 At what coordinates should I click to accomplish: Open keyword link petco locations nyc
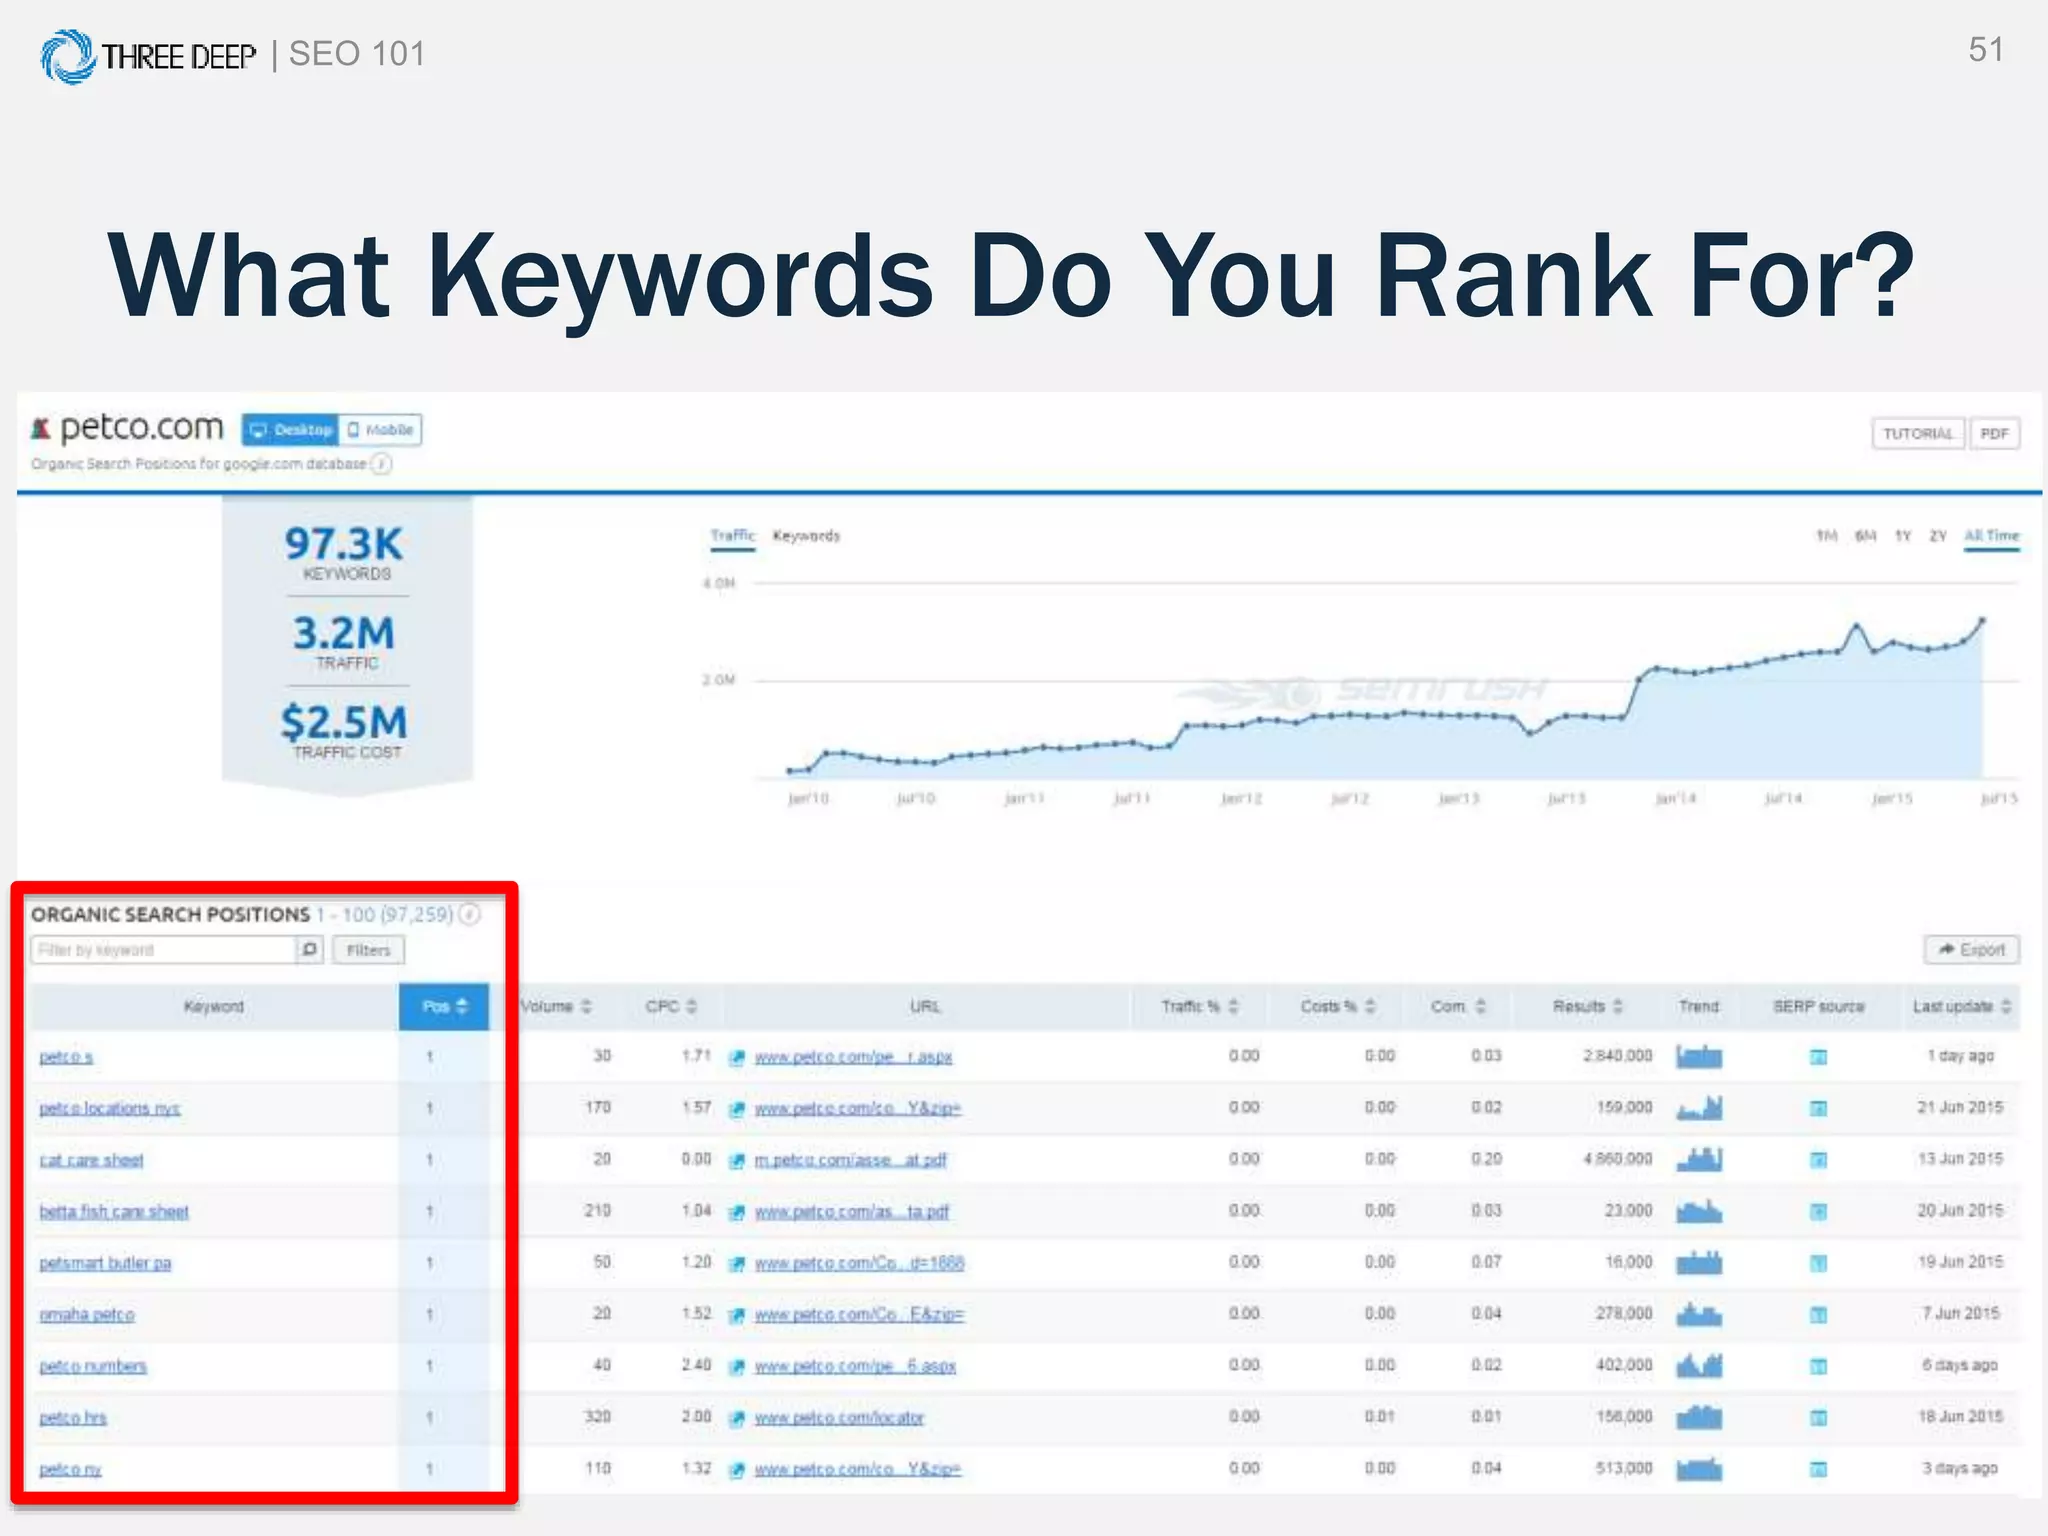110,1108
